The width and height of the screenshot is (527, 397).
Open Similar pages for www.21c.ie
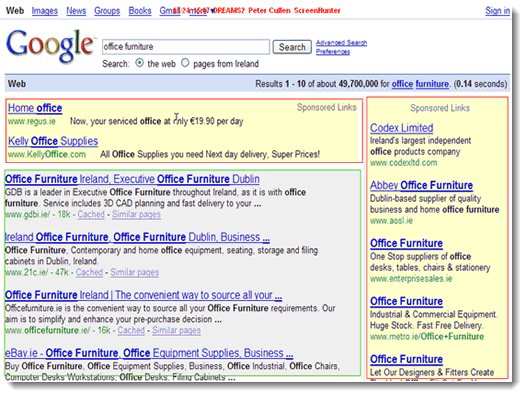[134, 272]
